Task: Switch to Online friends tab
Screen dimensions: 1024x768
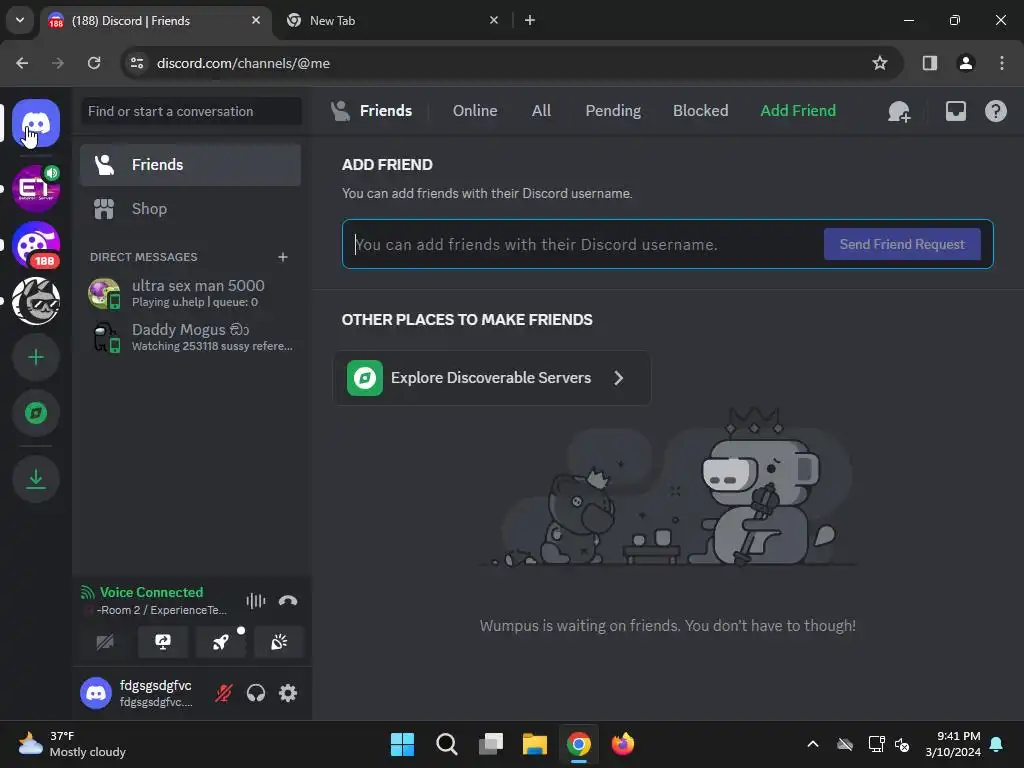Action: pos(475,111)
